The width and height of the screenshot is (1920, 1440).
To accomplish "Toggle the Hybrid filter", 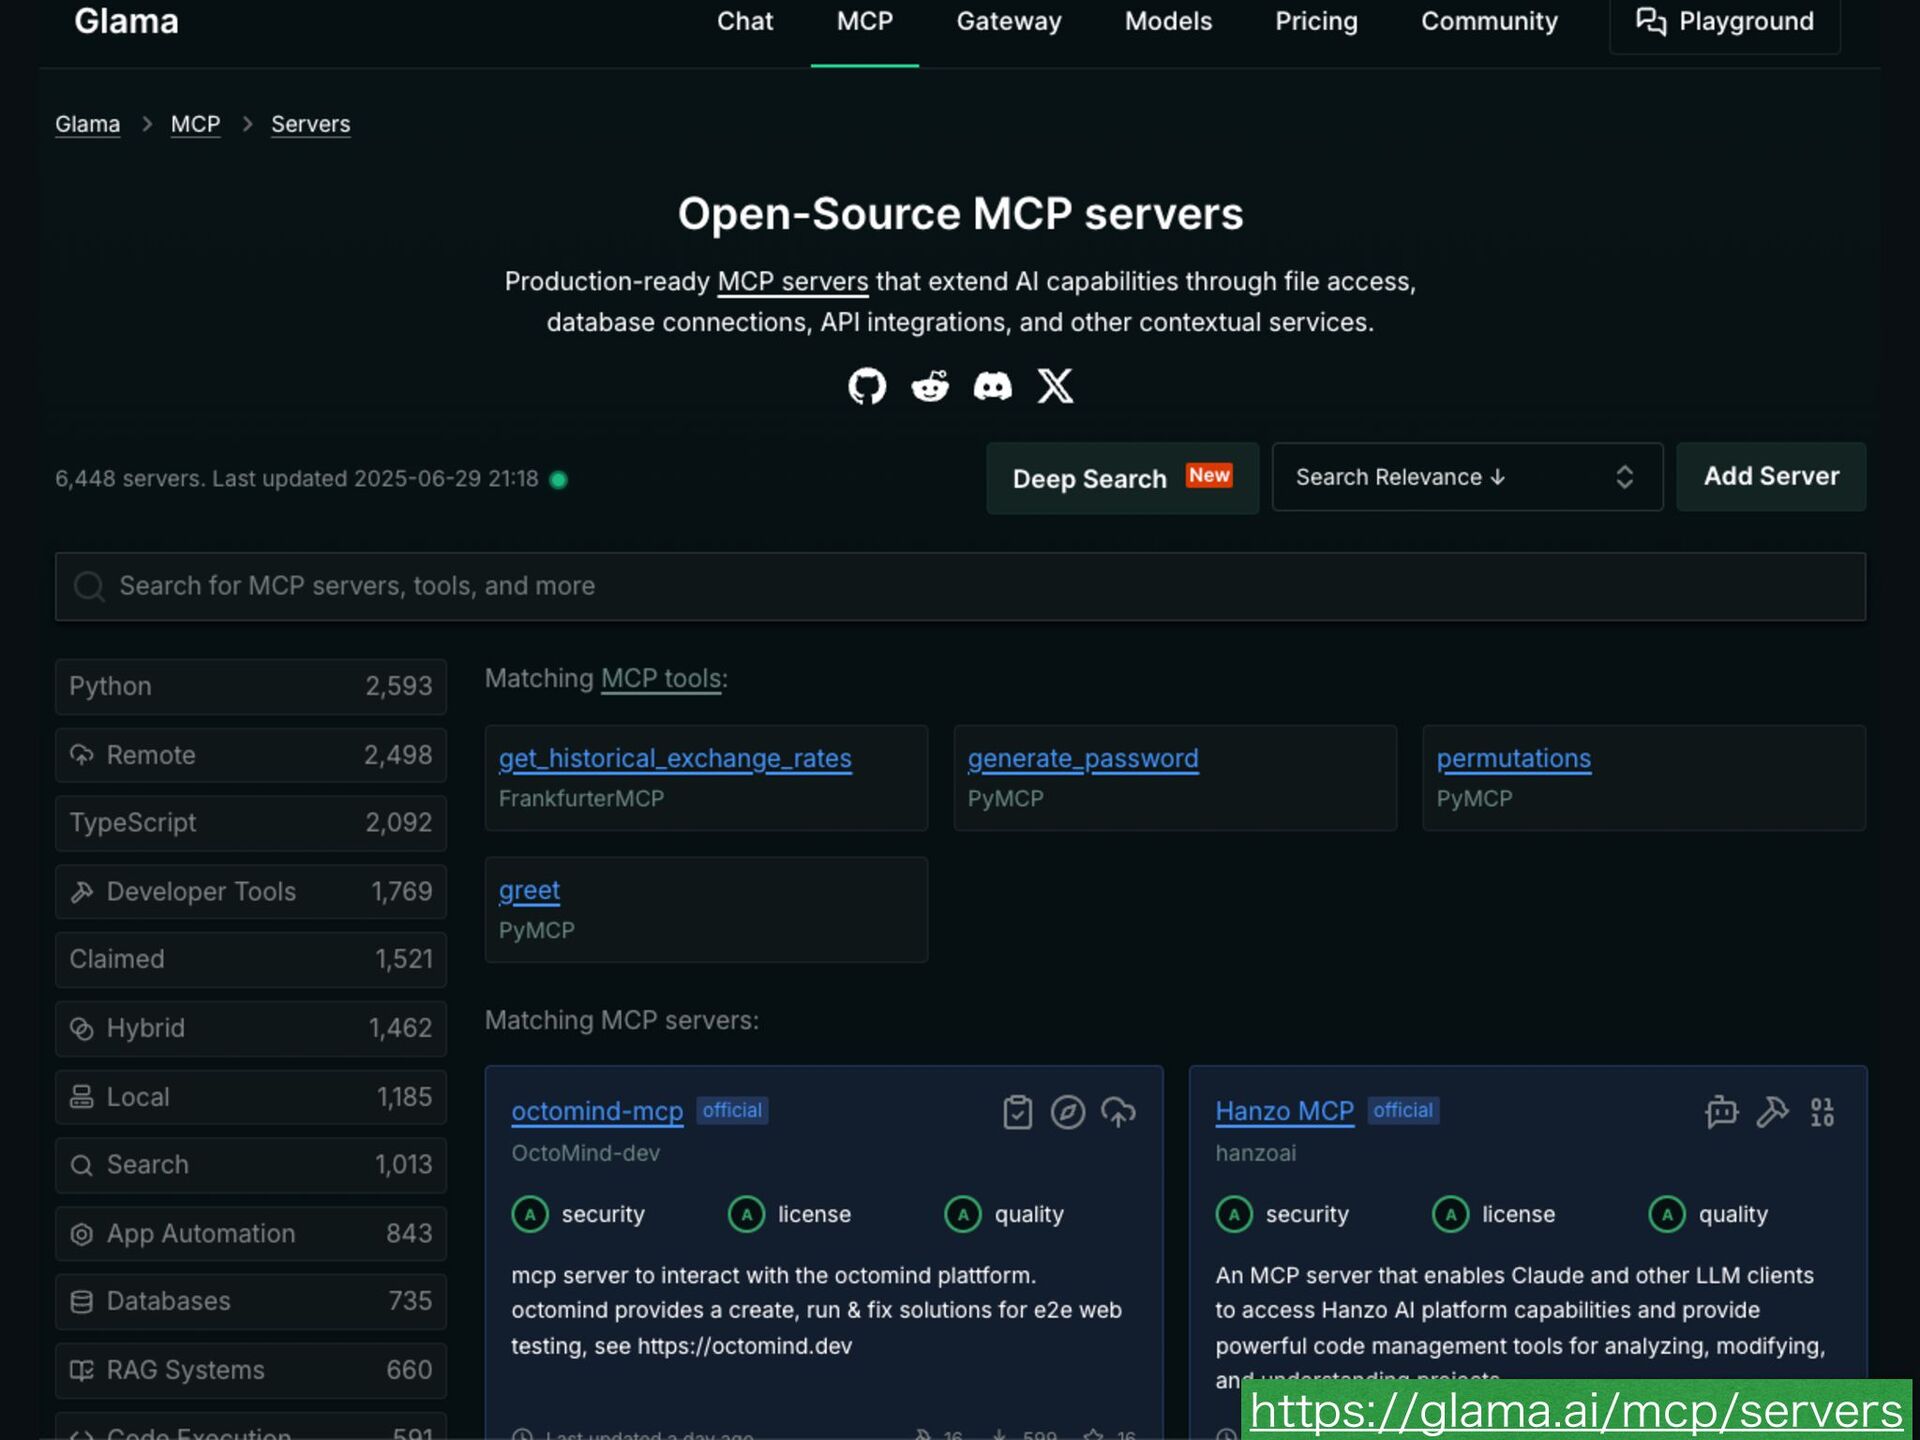I will 251,1029.
